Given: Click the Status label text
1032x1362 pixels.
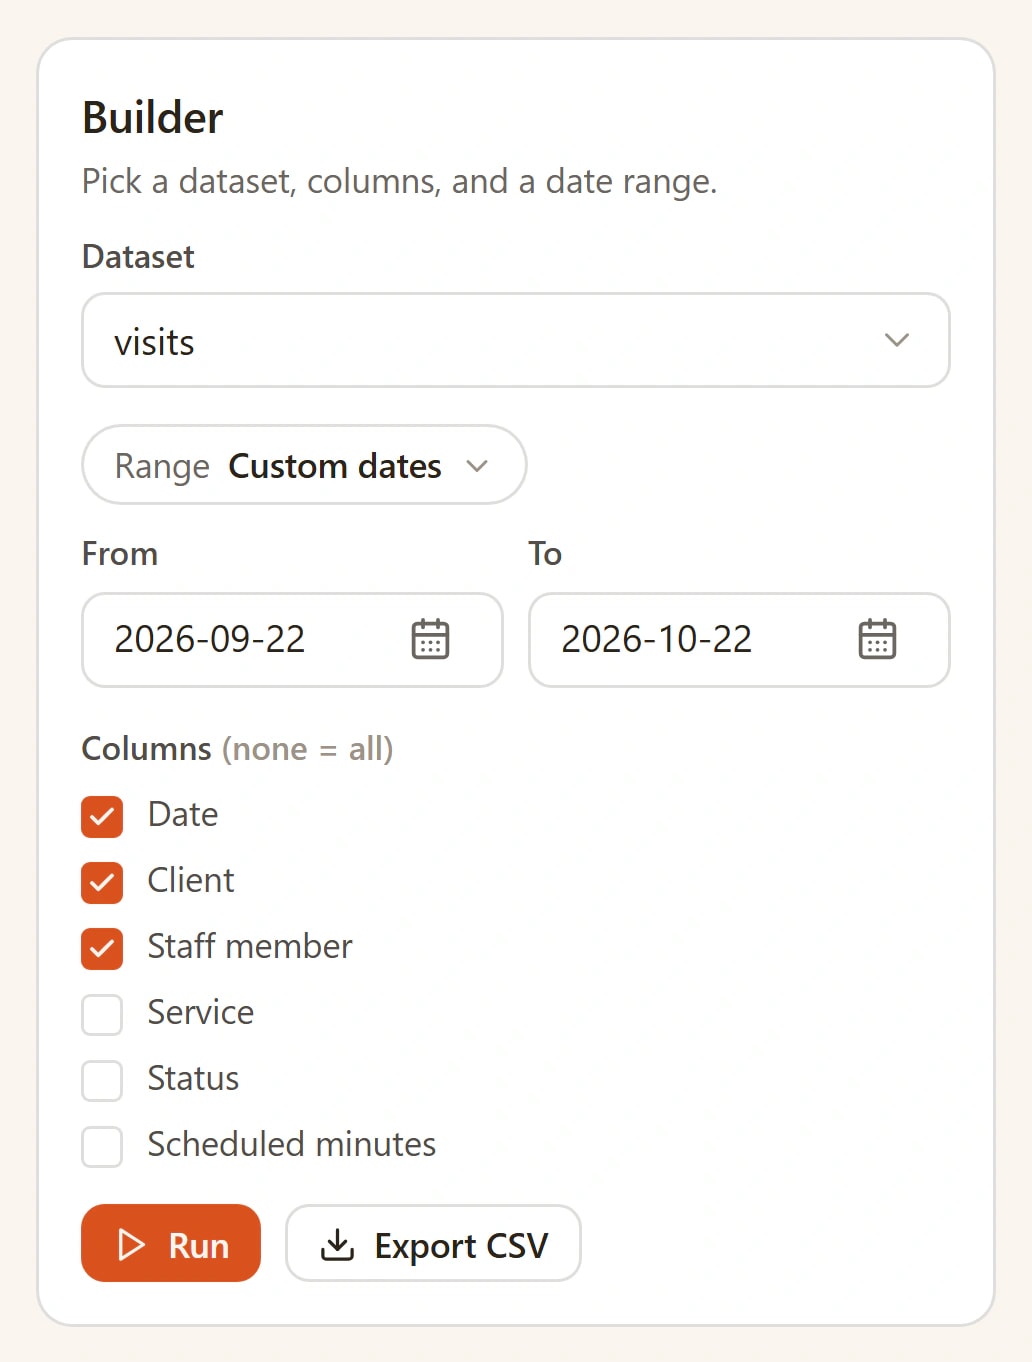Looking at the screenshot, I should coord(193,1078).
